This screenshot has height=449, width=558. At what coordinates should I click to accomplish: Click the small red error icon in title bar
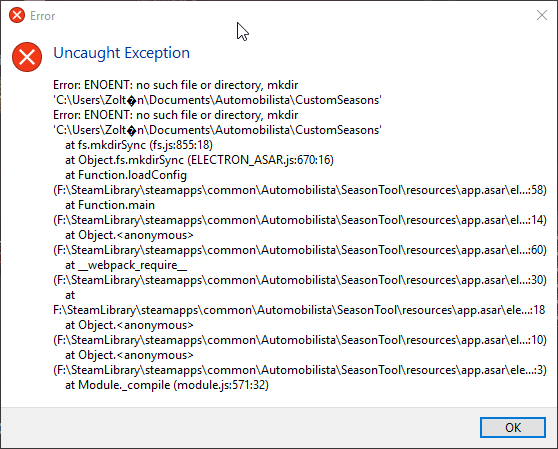pyautogui.click(x=17, y=15)
